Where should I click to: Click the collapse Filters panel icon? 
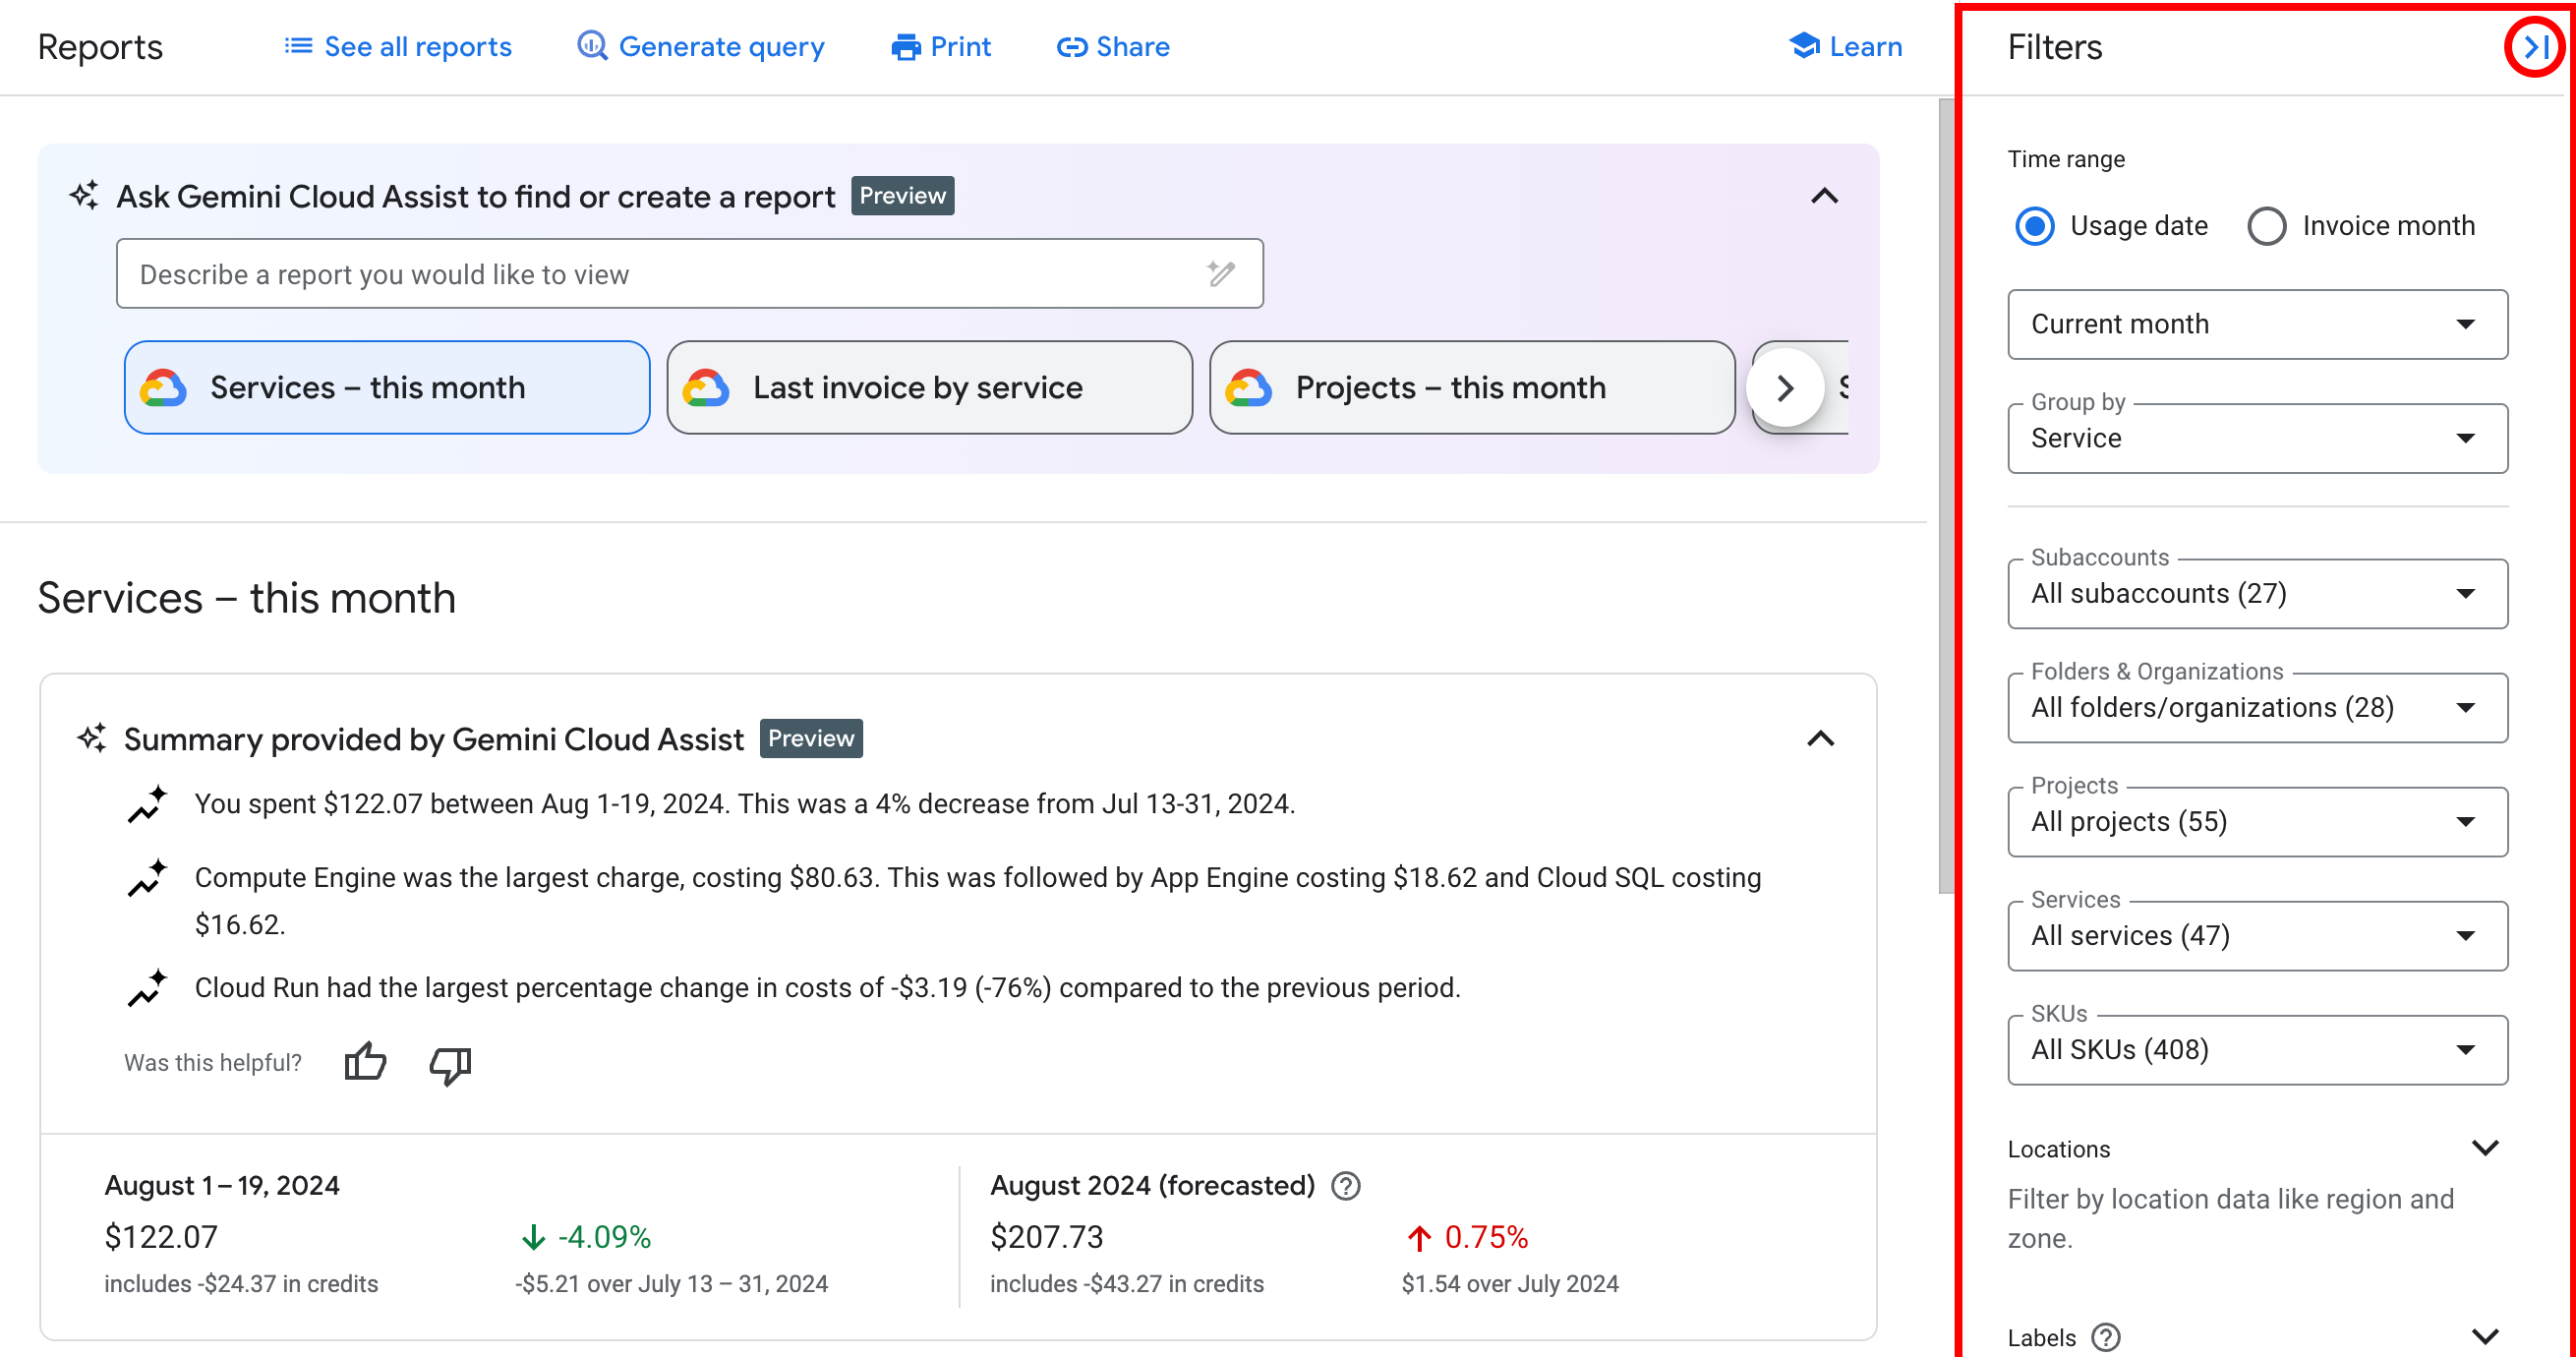(x=2535, y=46)
